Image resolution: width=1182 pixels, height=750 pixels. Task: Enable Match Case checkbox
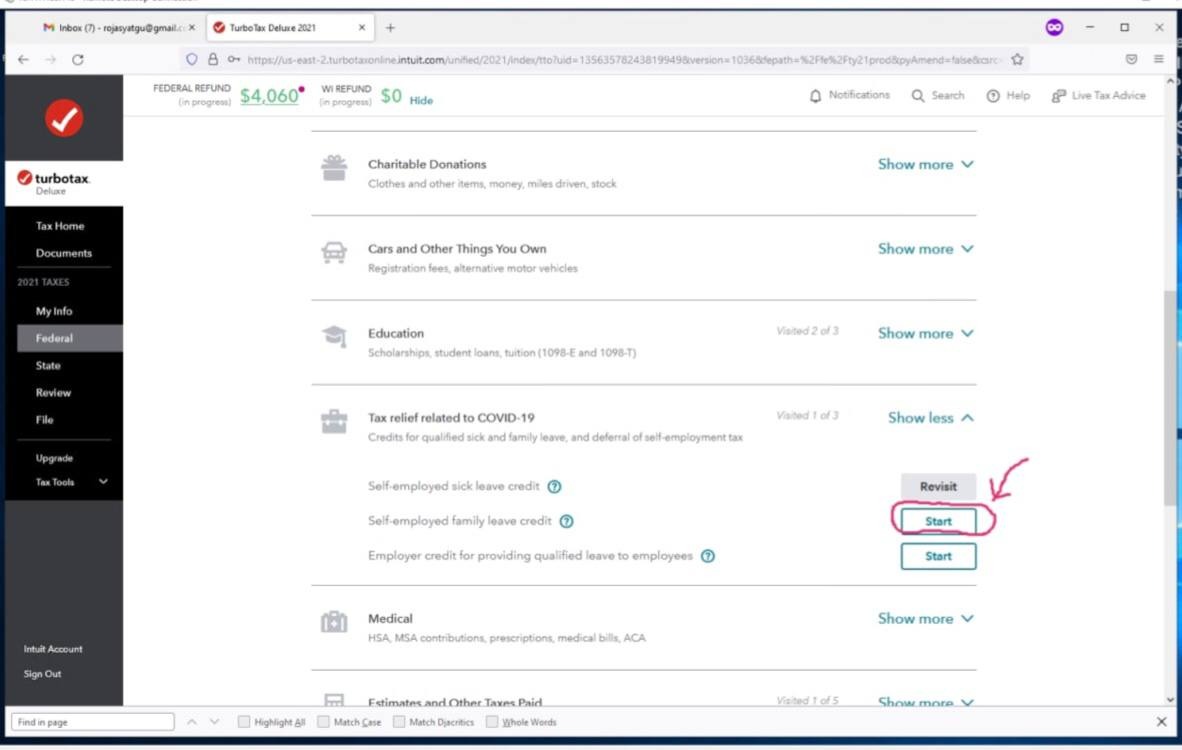pos(323,722)
